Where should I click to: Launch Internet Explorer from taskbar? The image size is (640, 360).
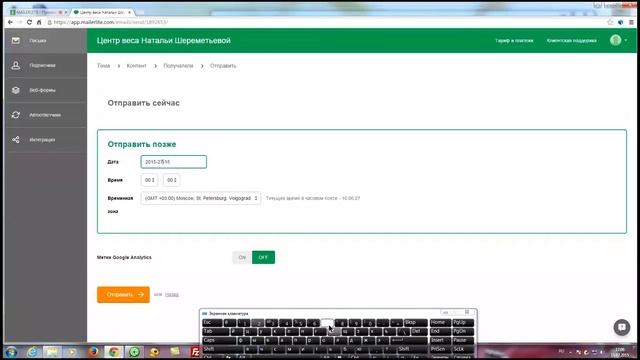(x=32, y=352)
